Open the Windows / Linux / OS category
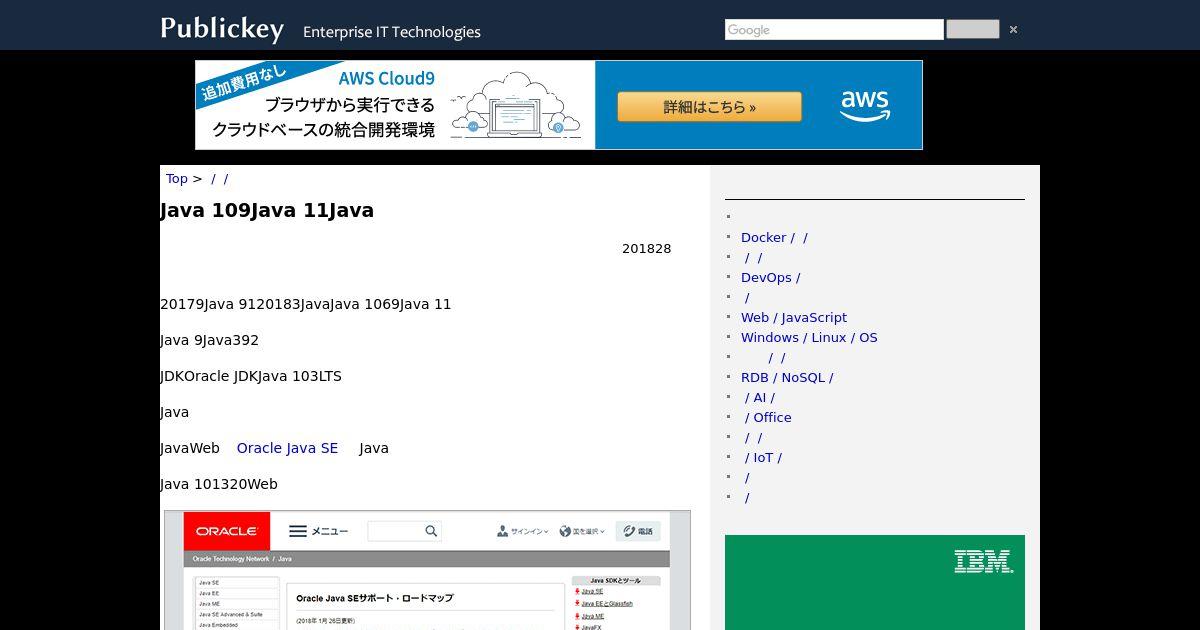This screenshot has width=1200, height=630. [809, 337]
